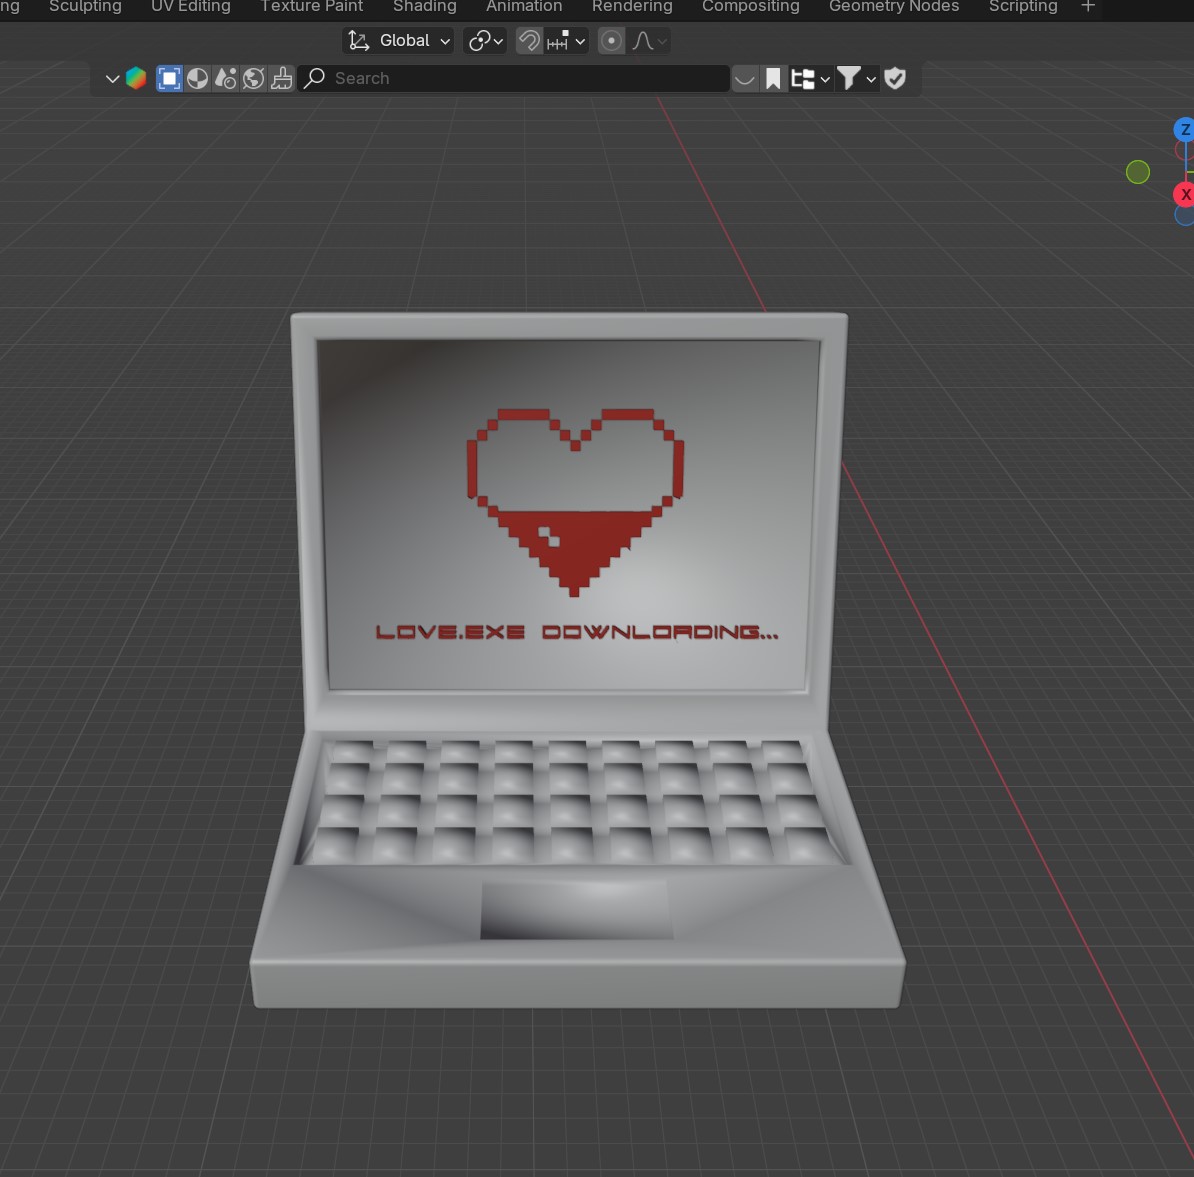Open the Geometry Nodes workspace tab

(x=894, y=7)
